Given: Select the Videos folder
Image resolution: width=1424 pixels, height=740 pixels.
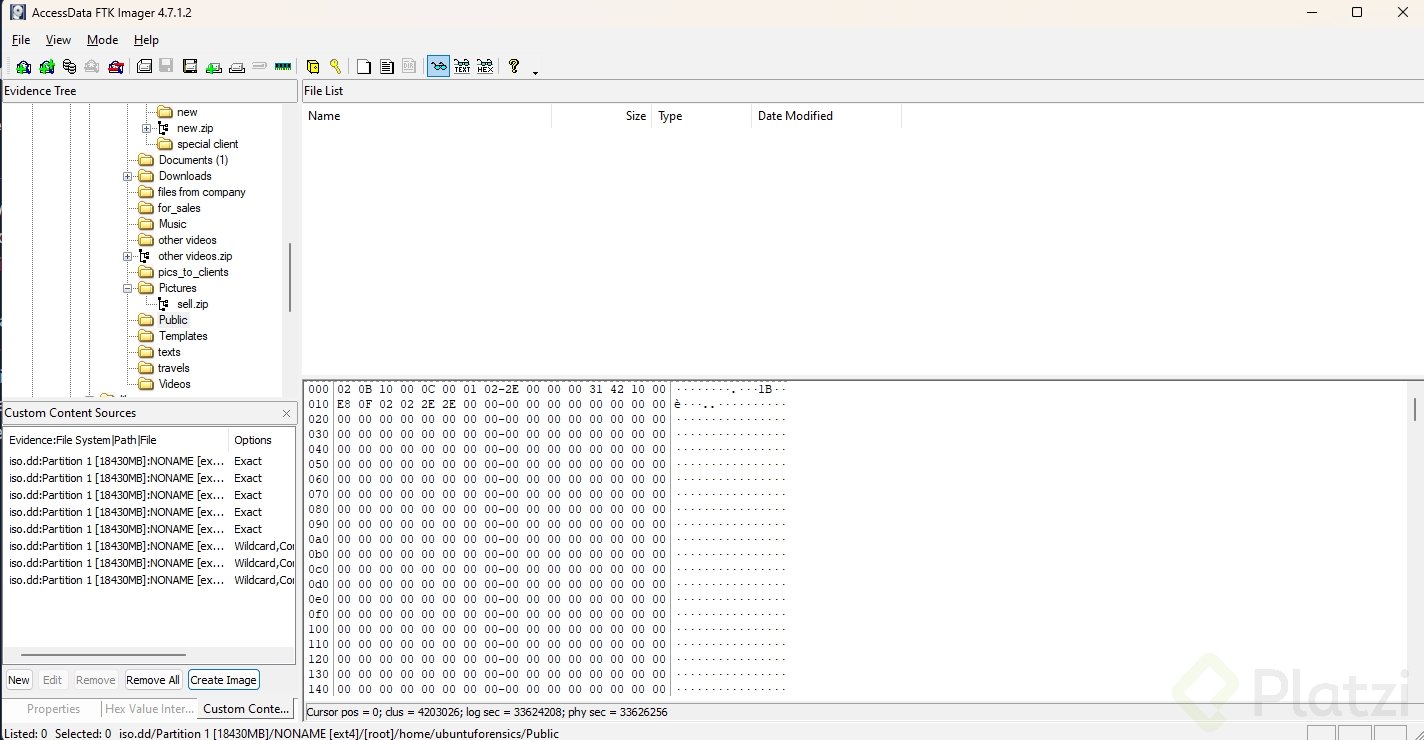Looking at the screenshot, I should (174, 384).
